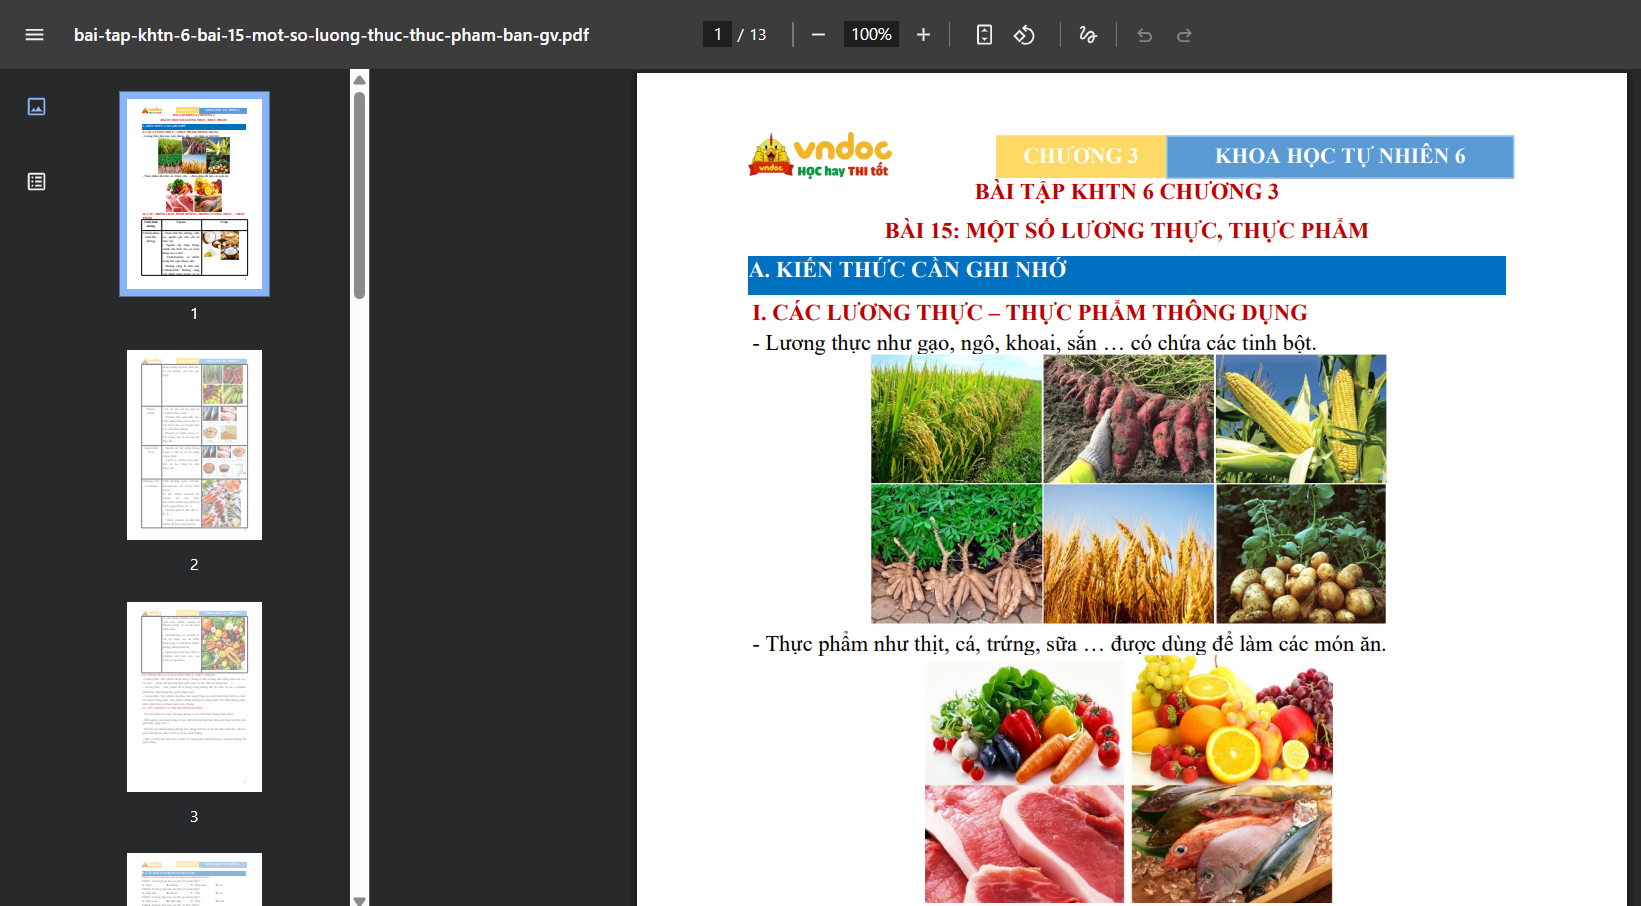
Task: Zoom in with the plus icon
Action: click(923, 35)
